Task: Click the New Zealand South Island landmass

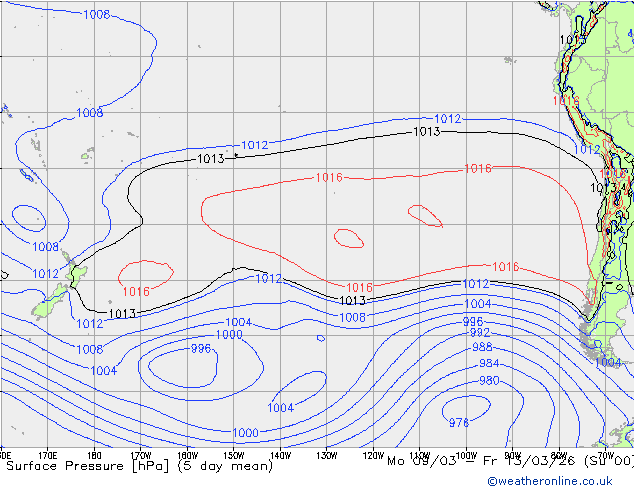Action: 49,302
